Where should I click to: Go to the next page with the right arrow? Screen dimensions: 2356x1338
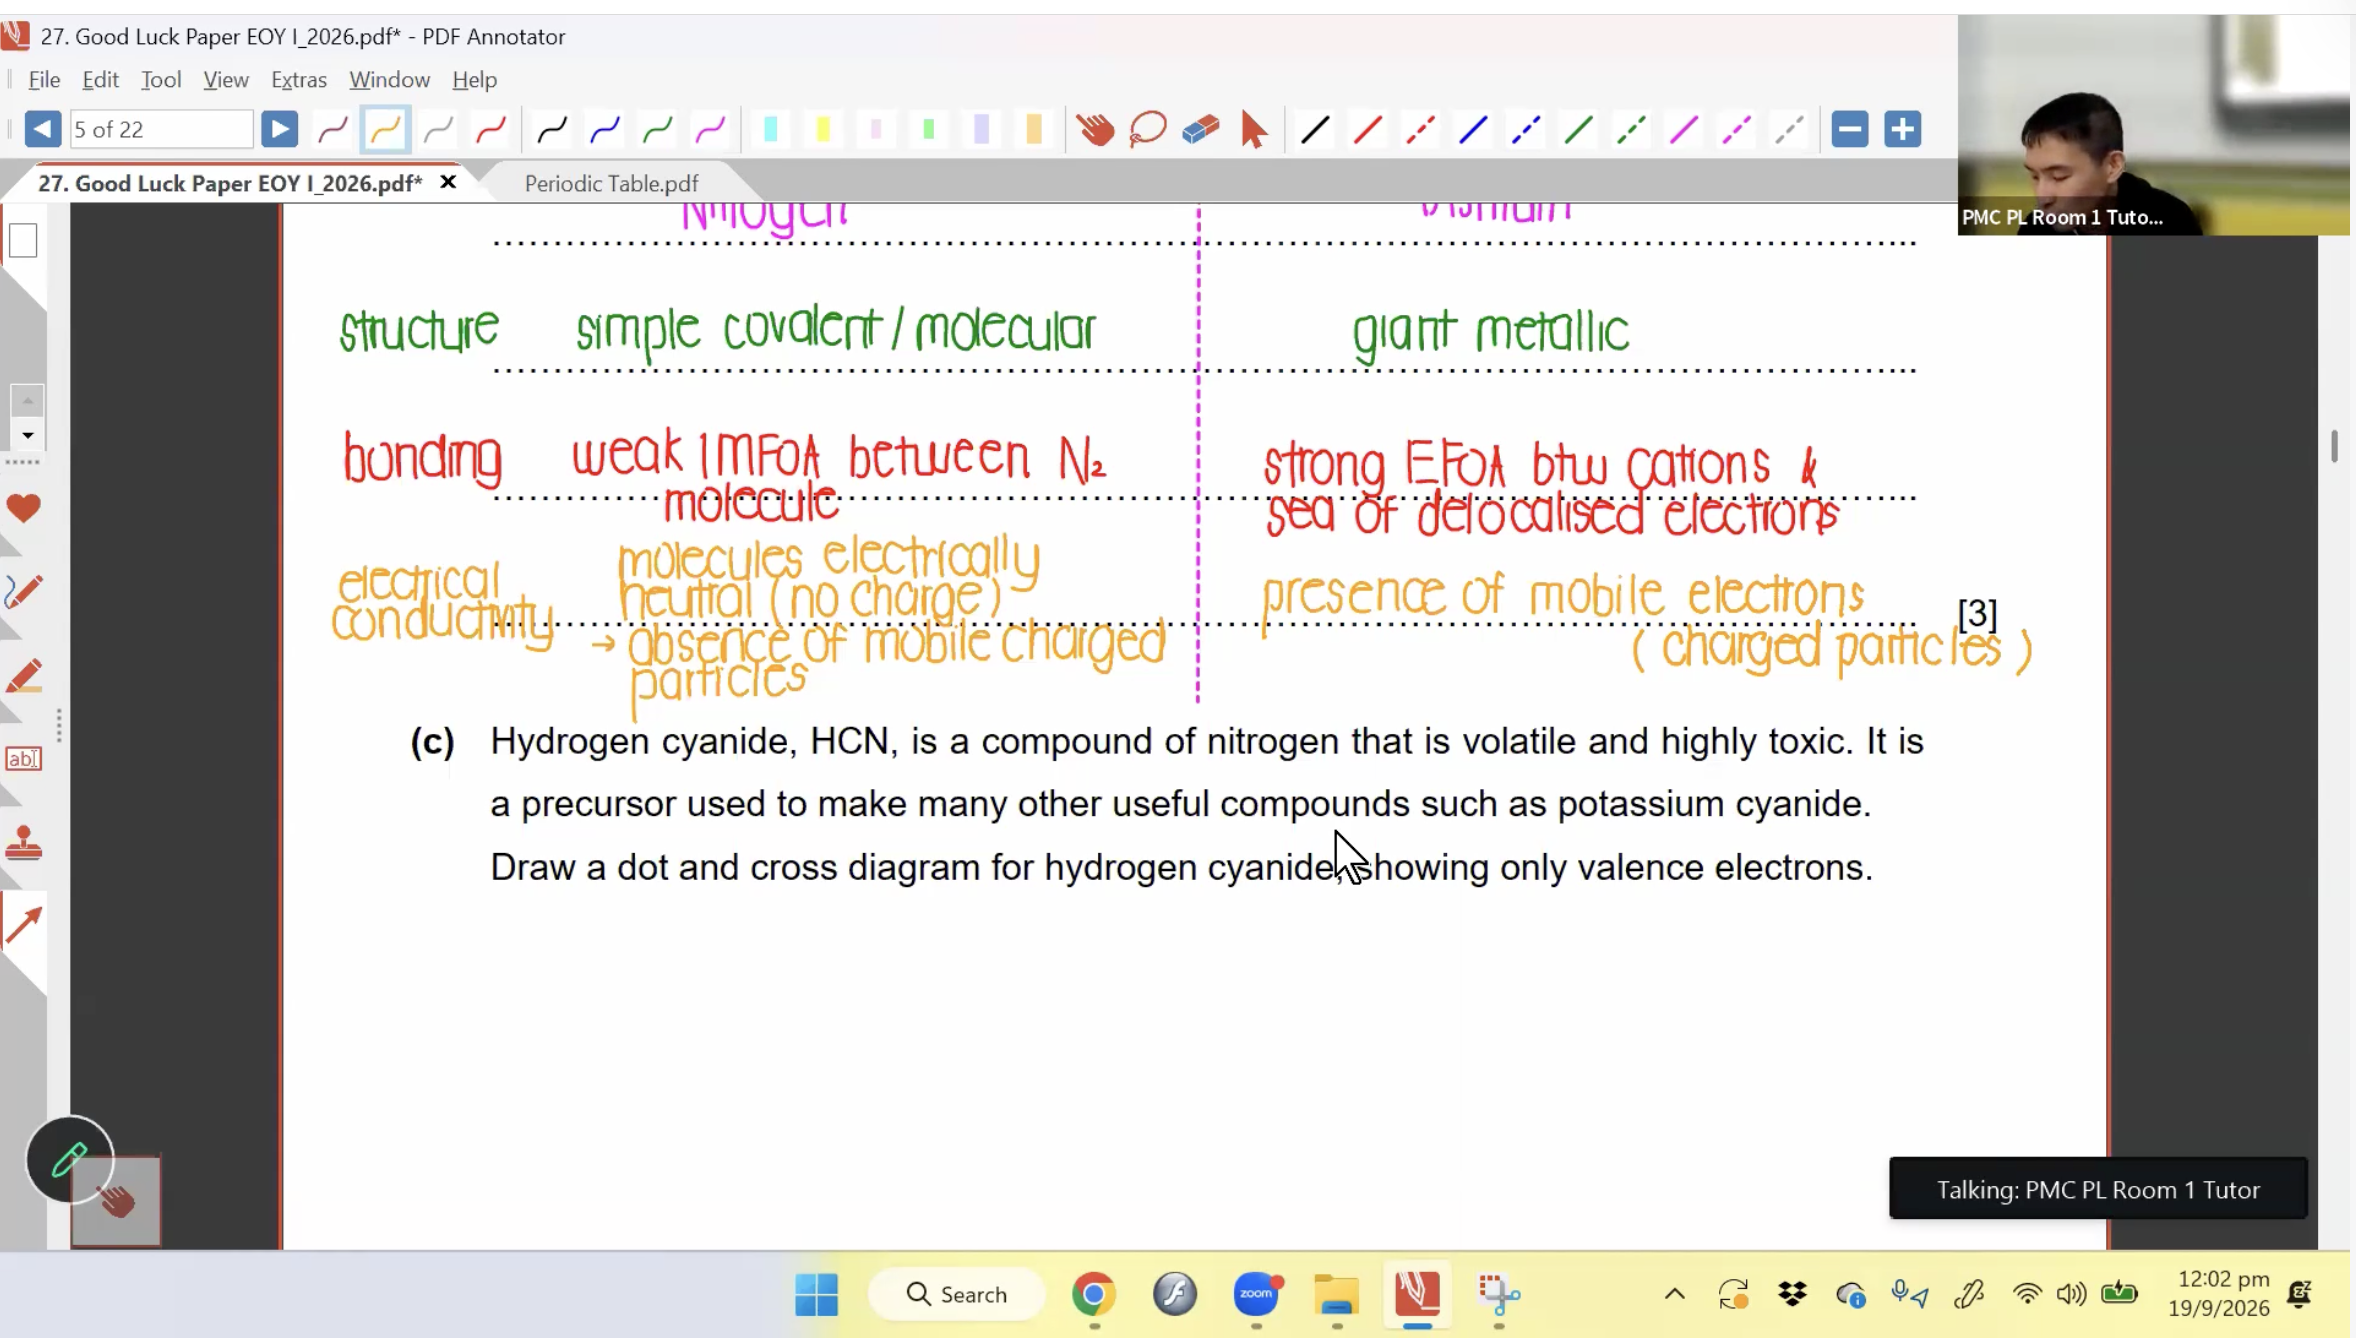(279, 129)
